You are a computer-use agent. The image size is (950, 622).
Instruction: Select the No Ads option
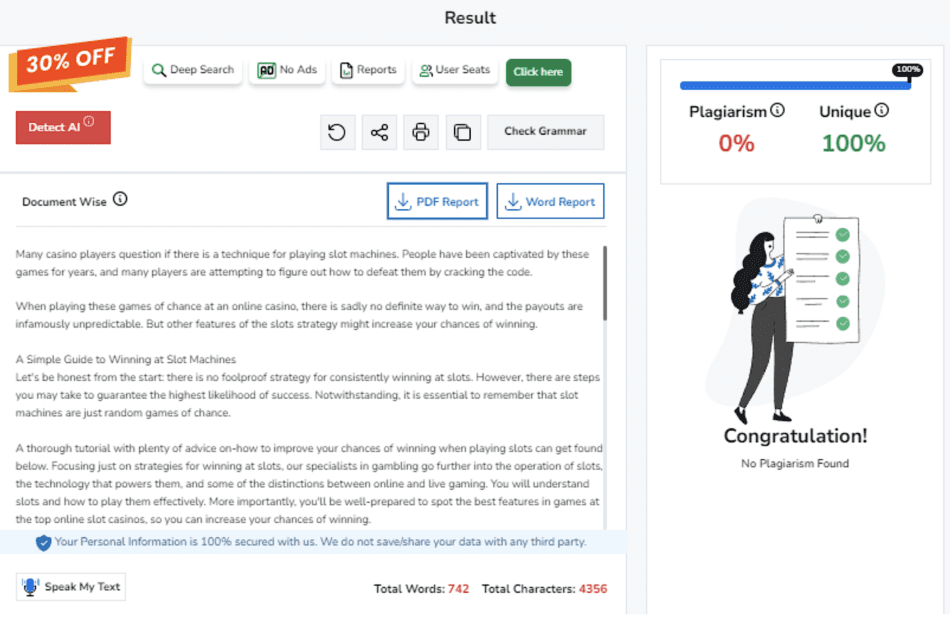[287, 70]
